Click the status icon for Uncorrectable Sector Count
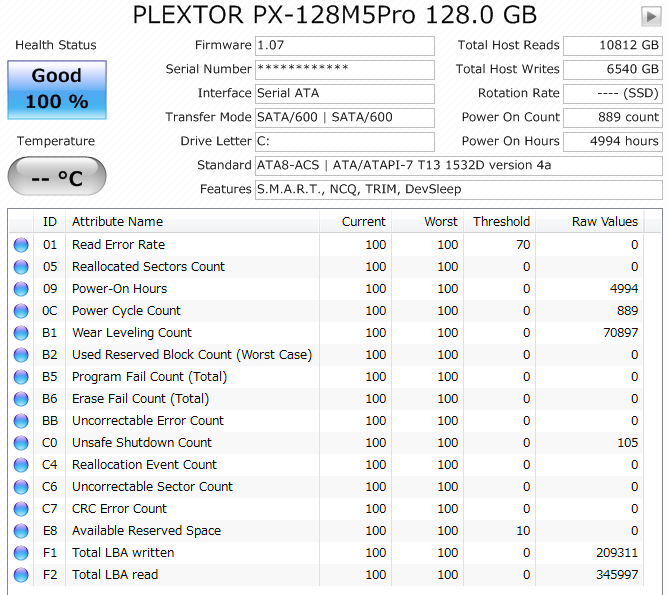This screenshot has width=669, height=595. (21, 487)
